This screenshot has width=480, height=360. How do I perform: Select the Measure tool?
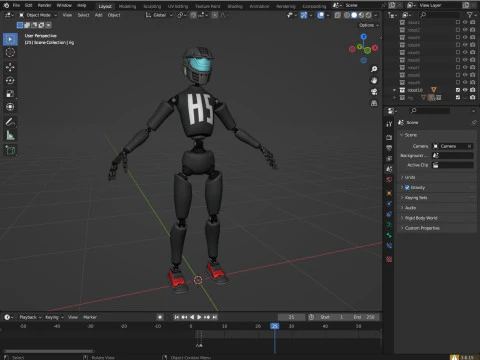(10, 135)
